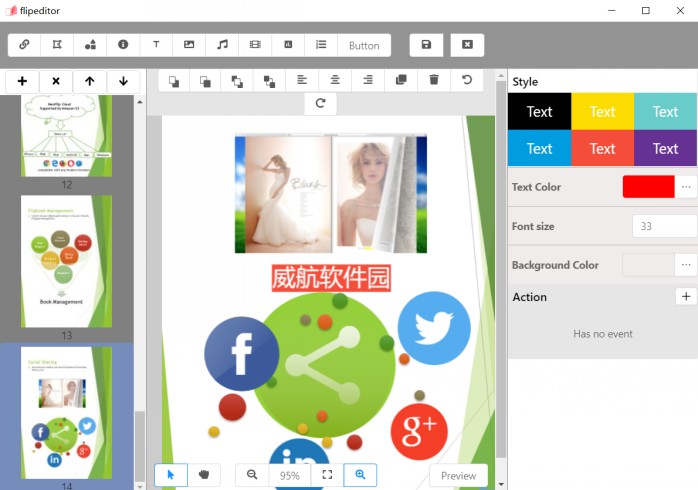
Task: Open Background Color picker ellipsis button
Action: point(686,265)
